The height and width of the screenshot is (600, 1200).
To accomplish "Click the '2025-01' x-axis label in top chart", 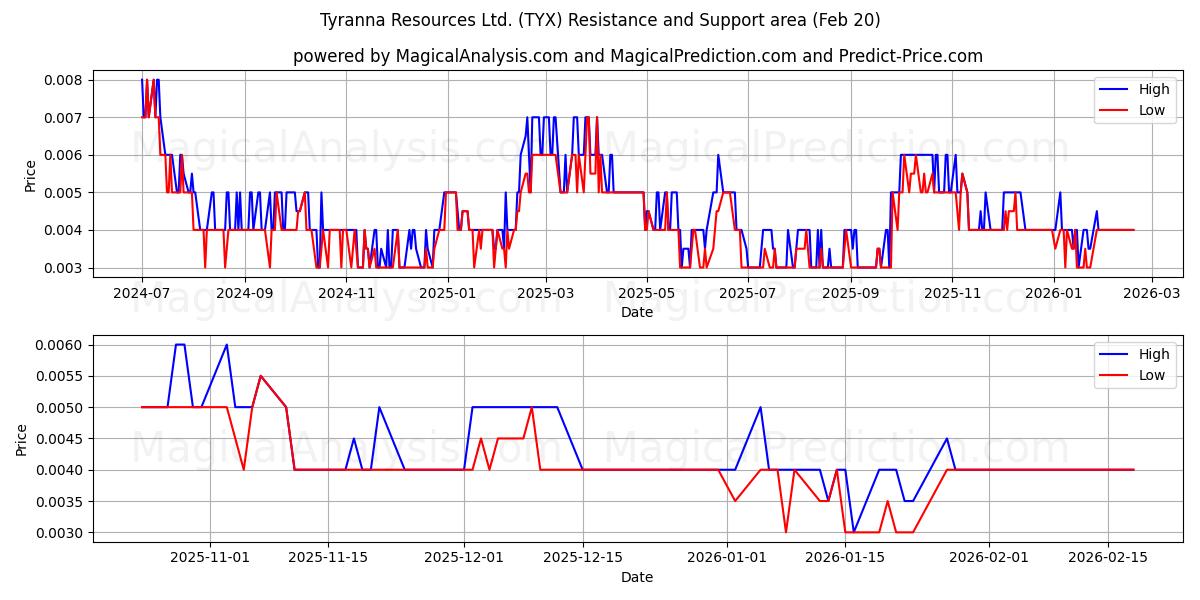I will (448, 294).
